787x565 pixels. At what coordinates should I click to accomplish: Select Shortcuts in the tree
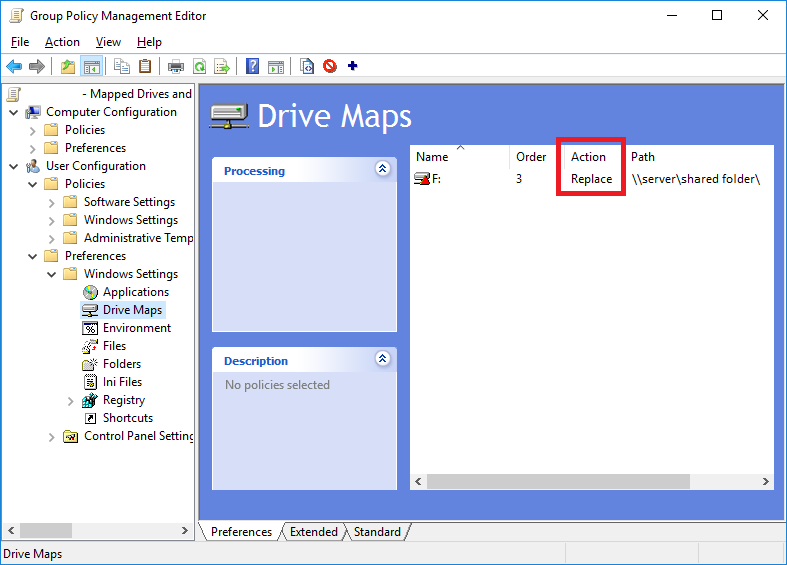128,418
